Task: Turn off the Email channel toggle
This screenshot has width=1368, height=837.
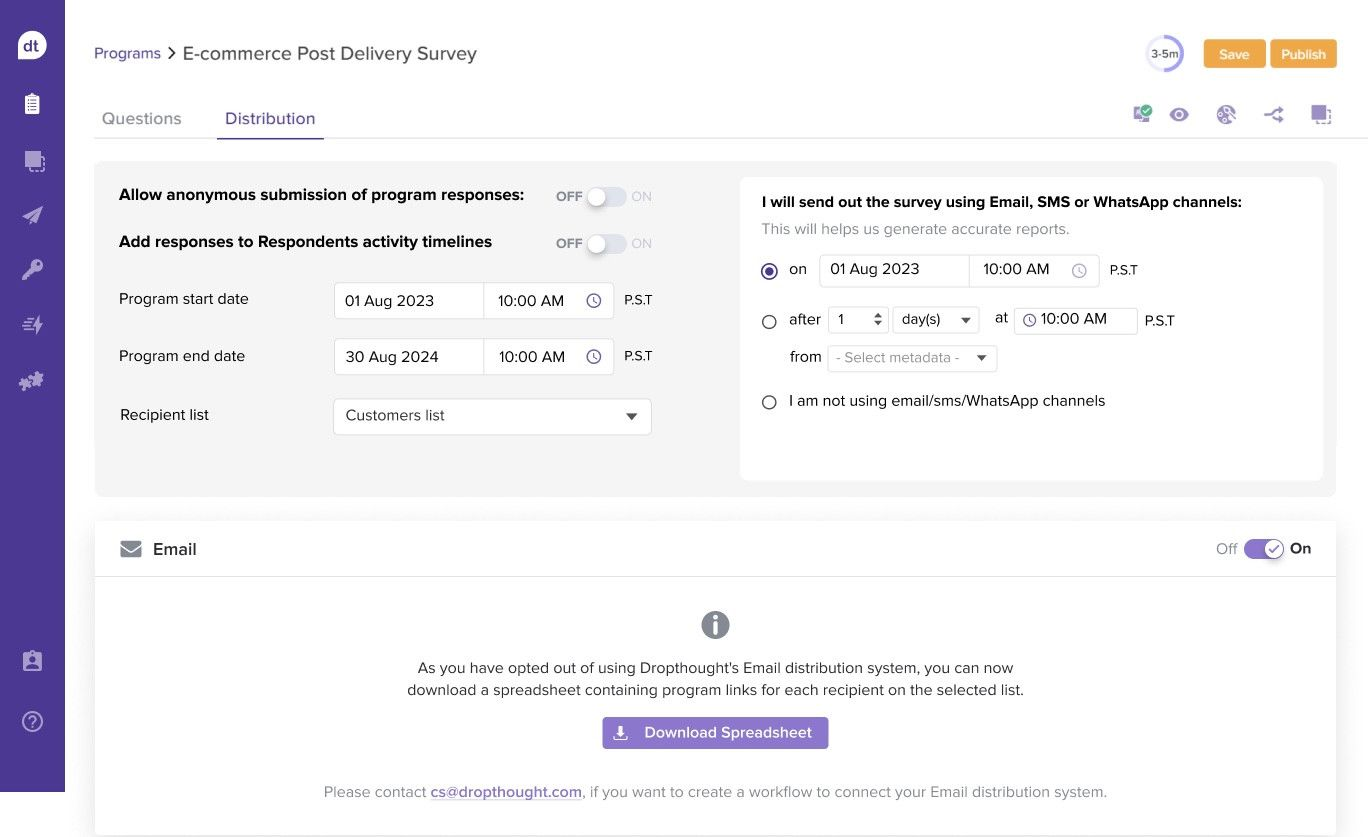Action: pyautogui.click(x=1263, y=549)
